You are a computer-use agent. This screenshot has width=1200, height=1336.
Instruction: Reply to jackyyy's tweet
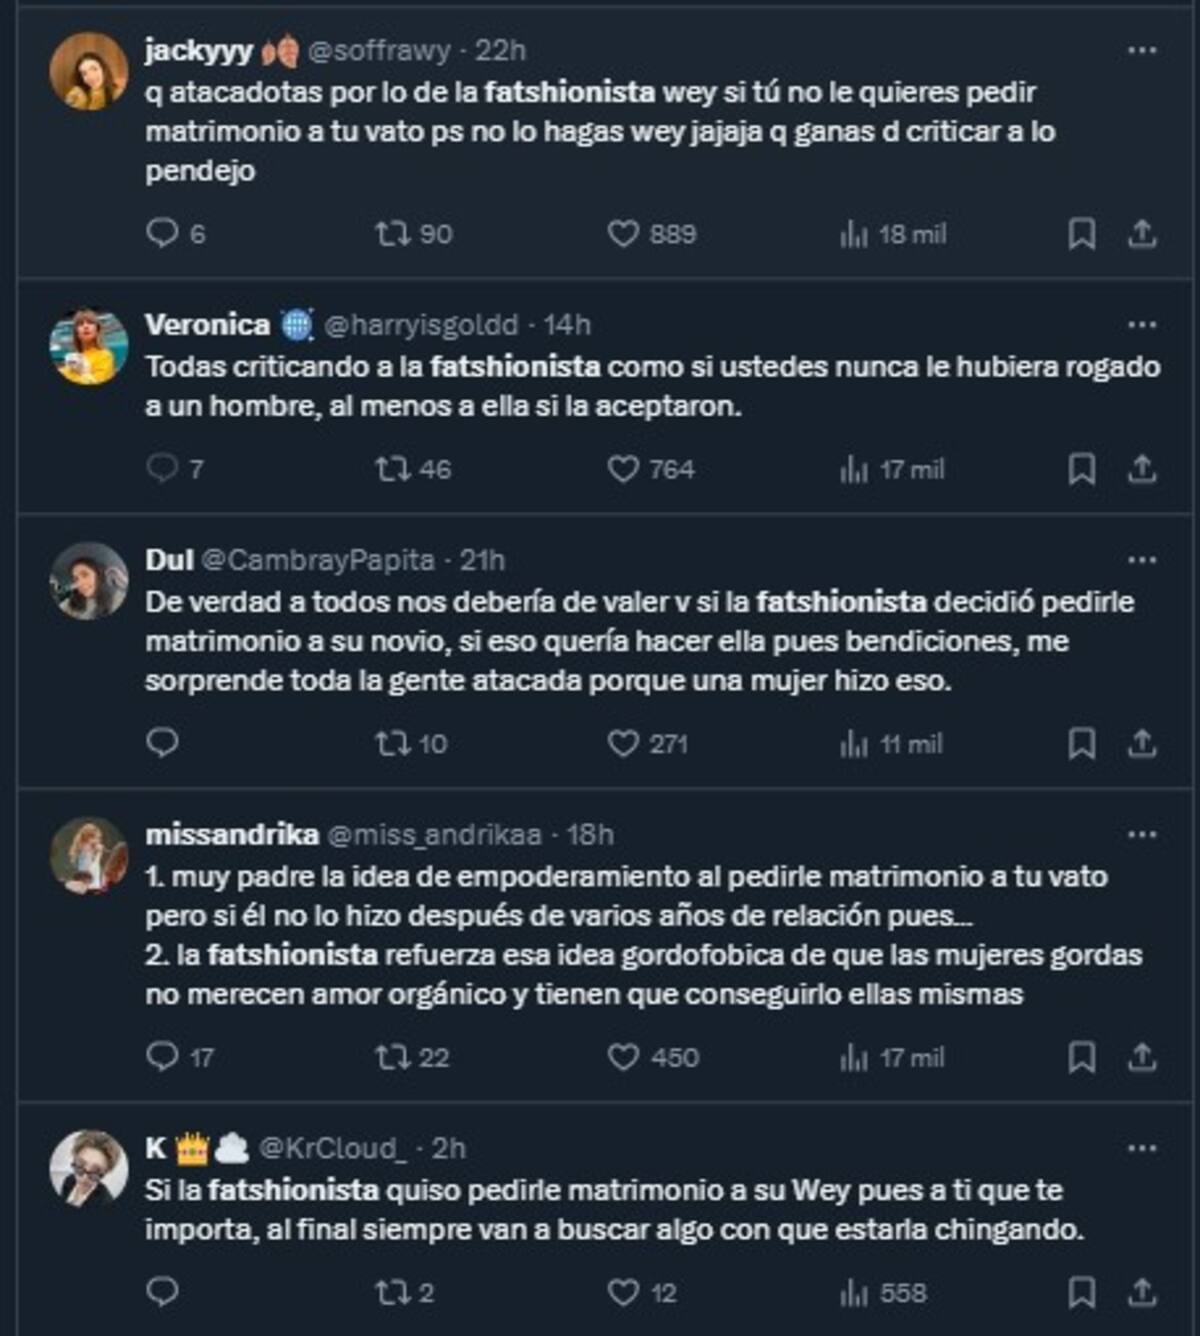pos(162,234)
